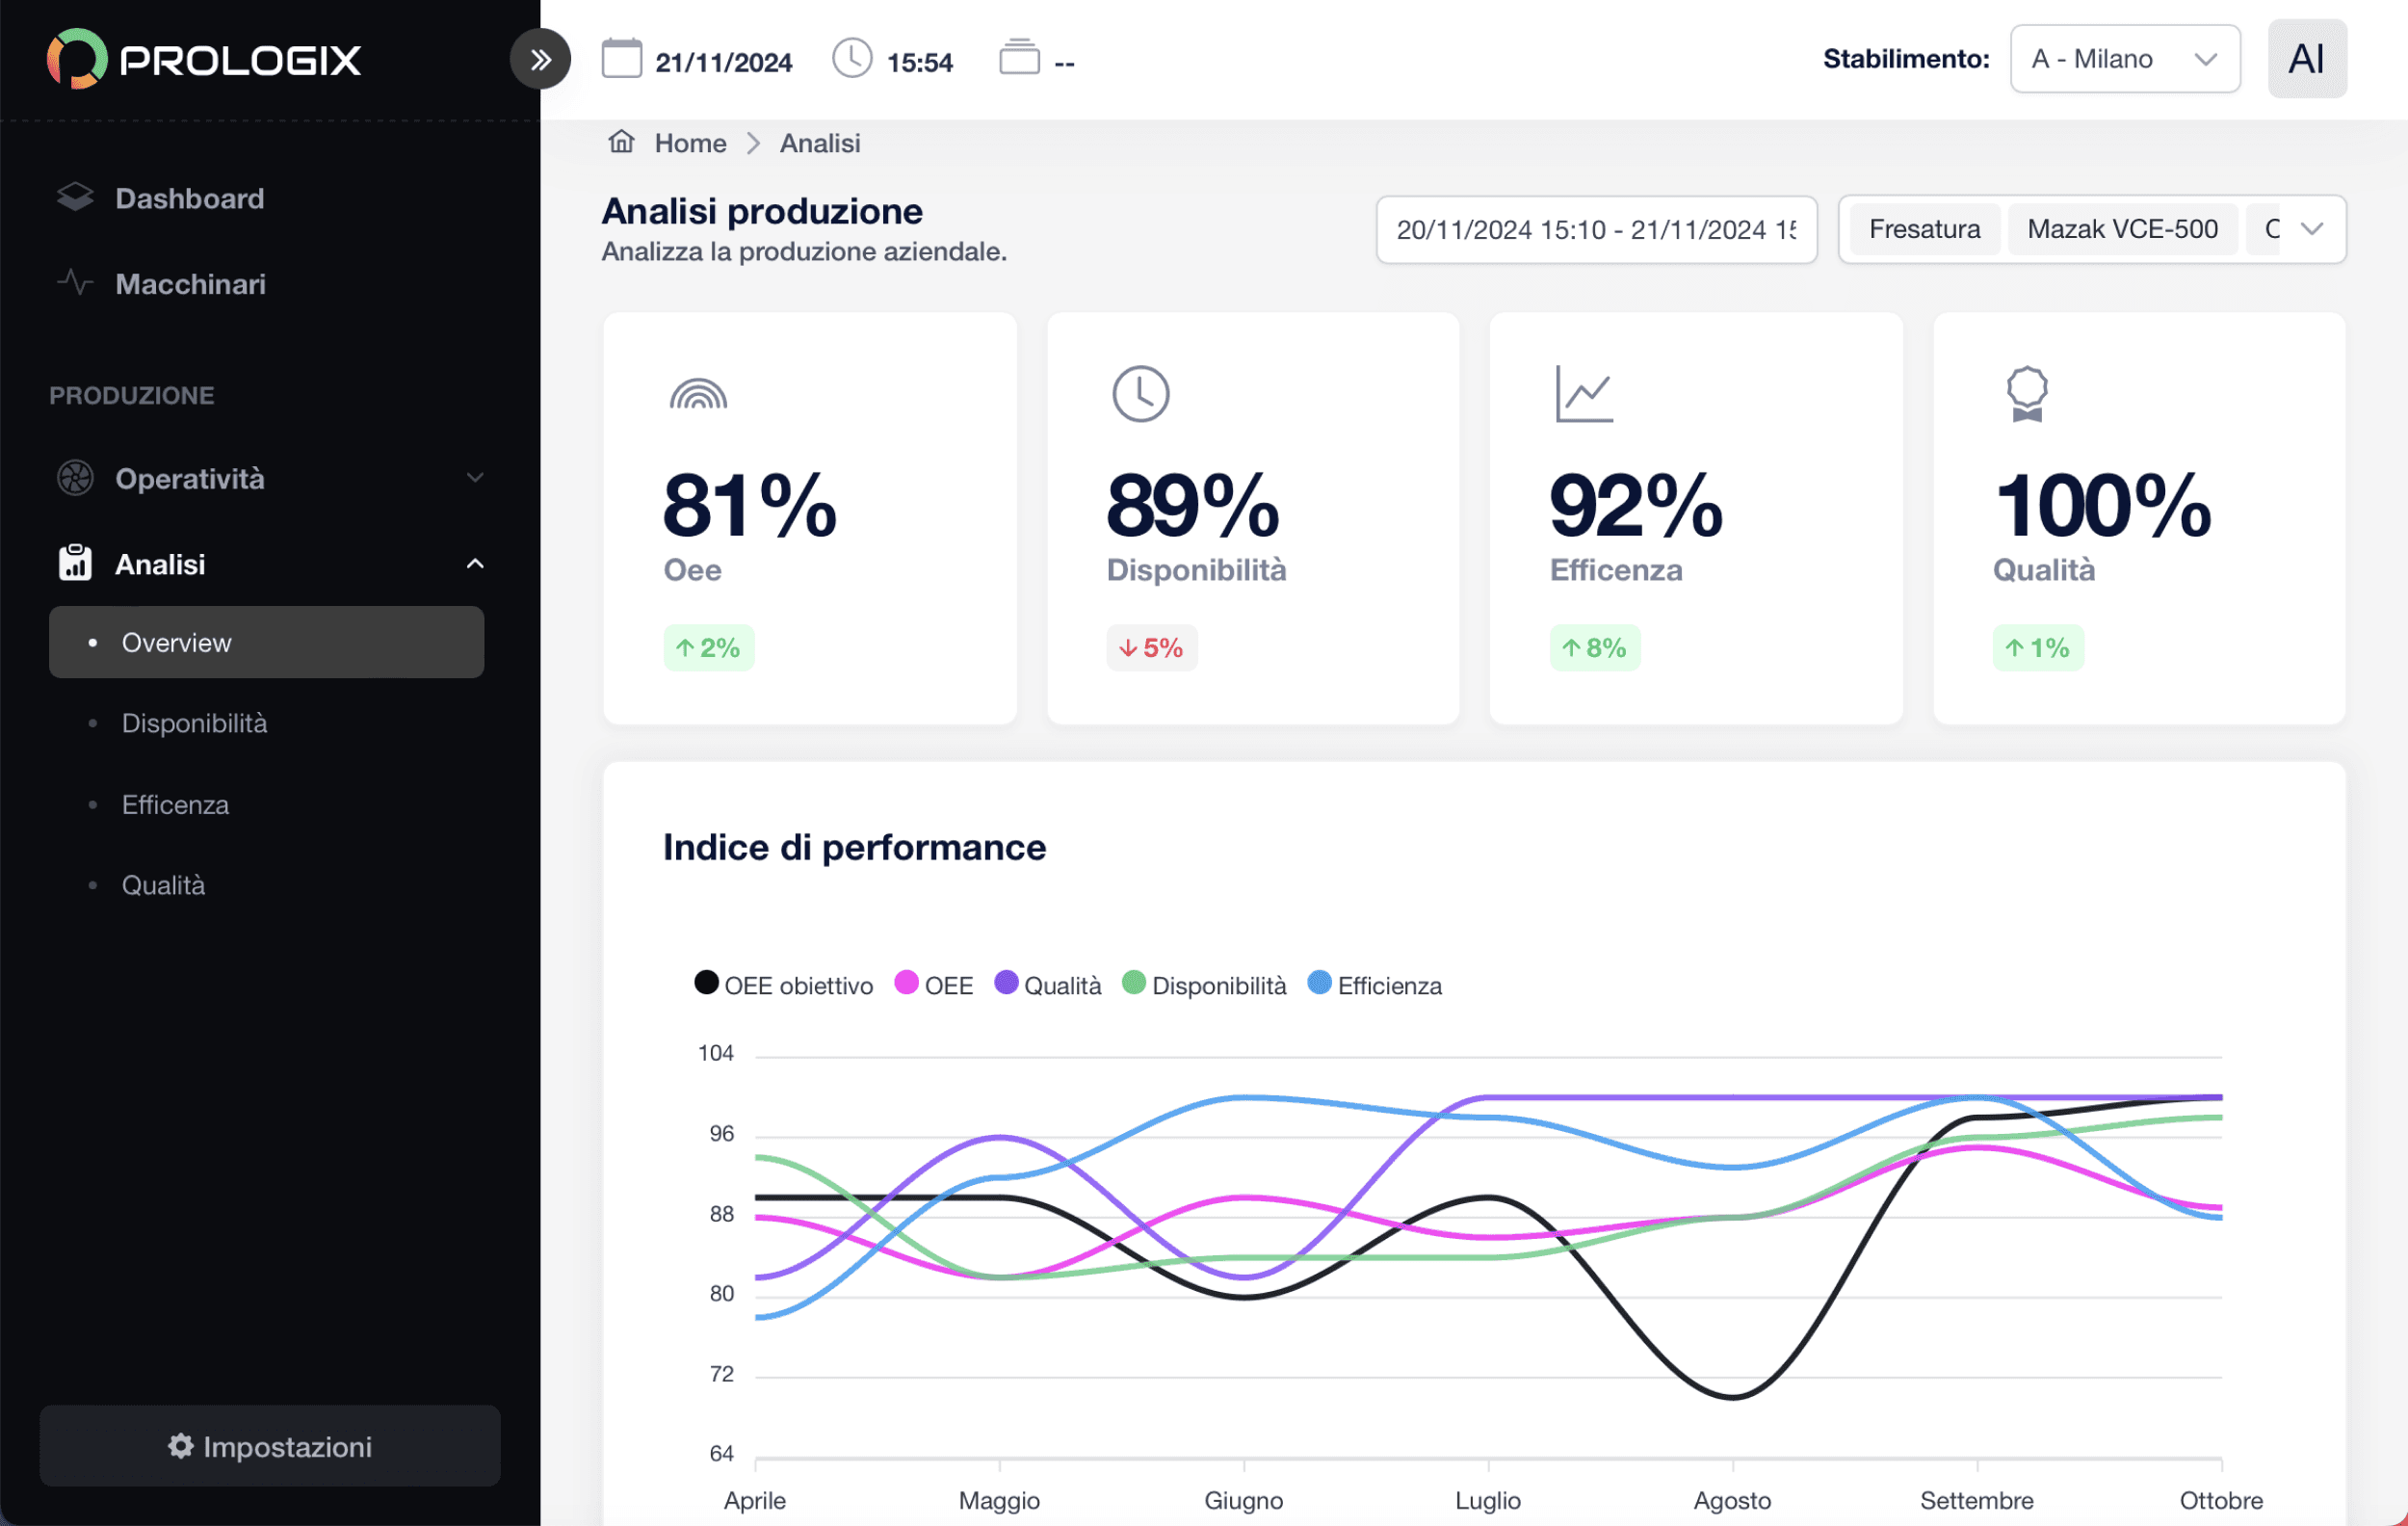Open the machine filter dropdown chevron
Screen dimensions: 2408x1526
[x=2311, y=229]
